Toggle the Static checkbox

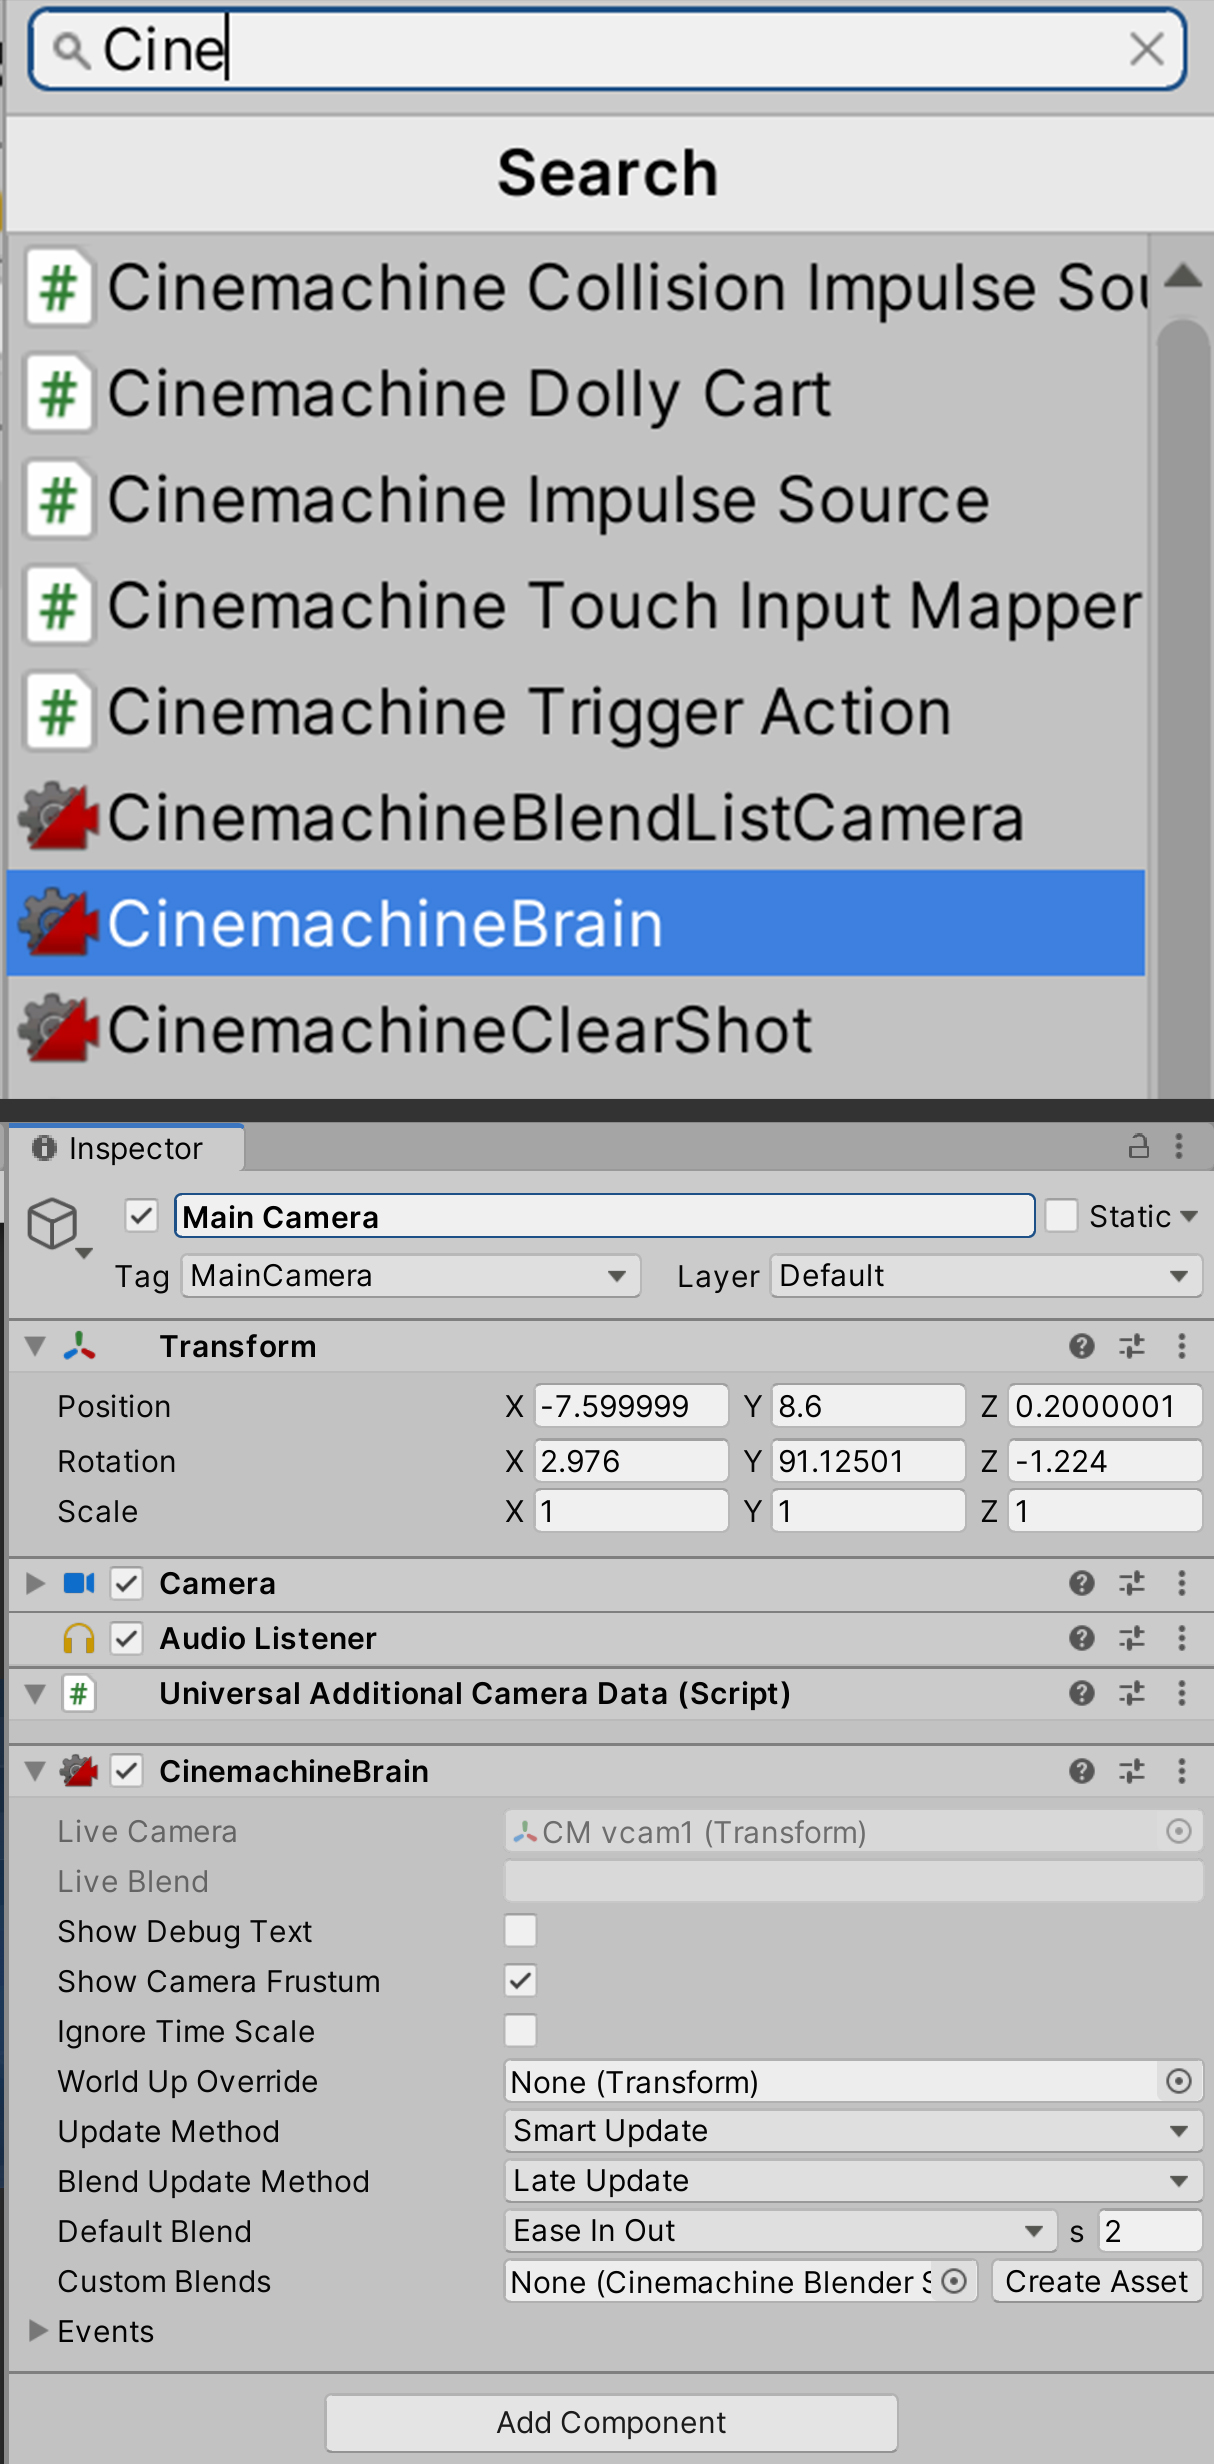(x=1060, y=1216)
